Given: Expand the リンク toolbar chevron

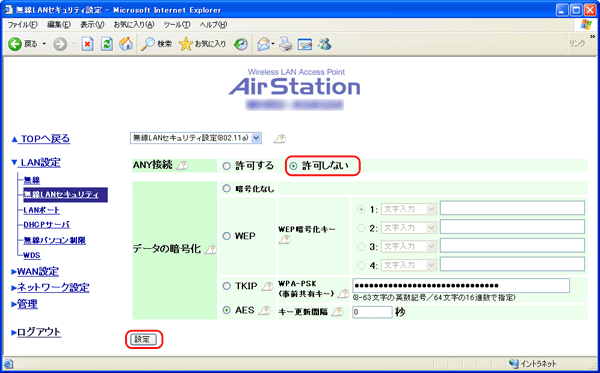Looking at the screenshot, I should tap(592, 37).
